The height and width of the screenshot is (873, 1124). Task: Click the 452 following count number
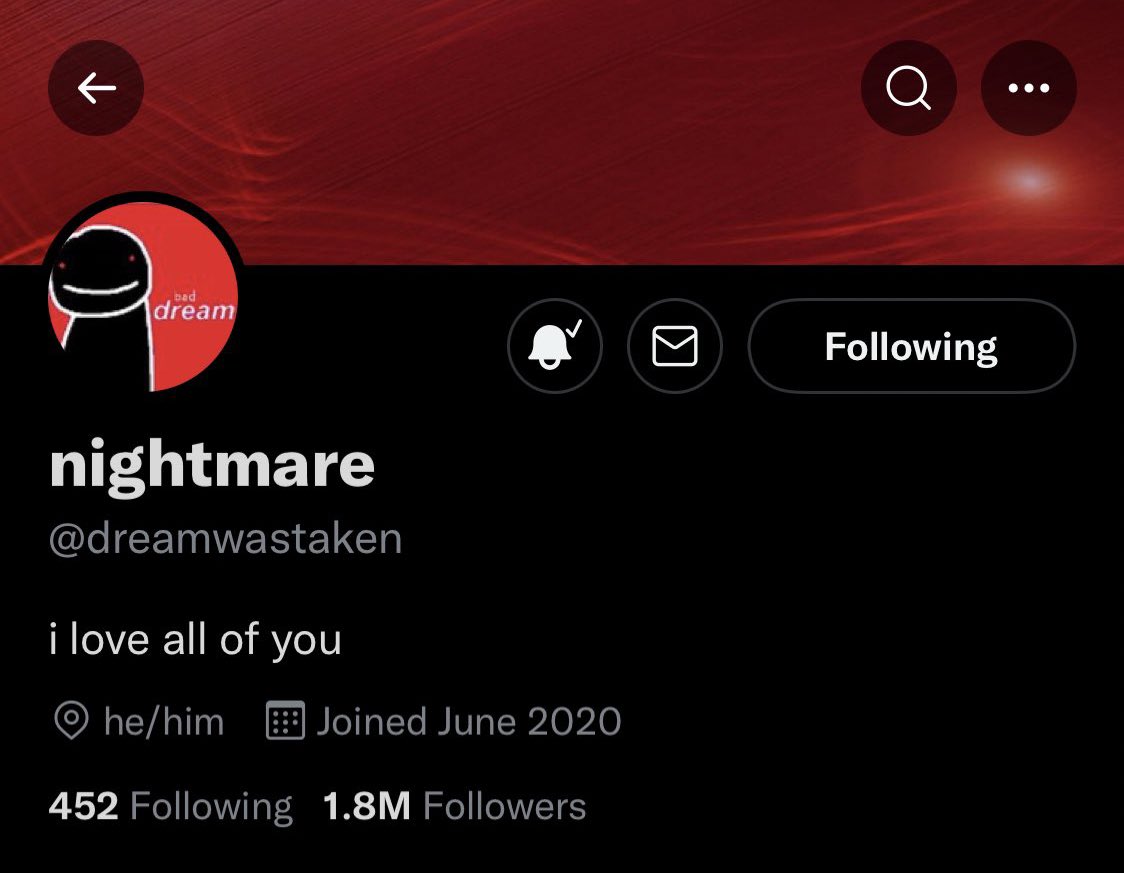83,806
